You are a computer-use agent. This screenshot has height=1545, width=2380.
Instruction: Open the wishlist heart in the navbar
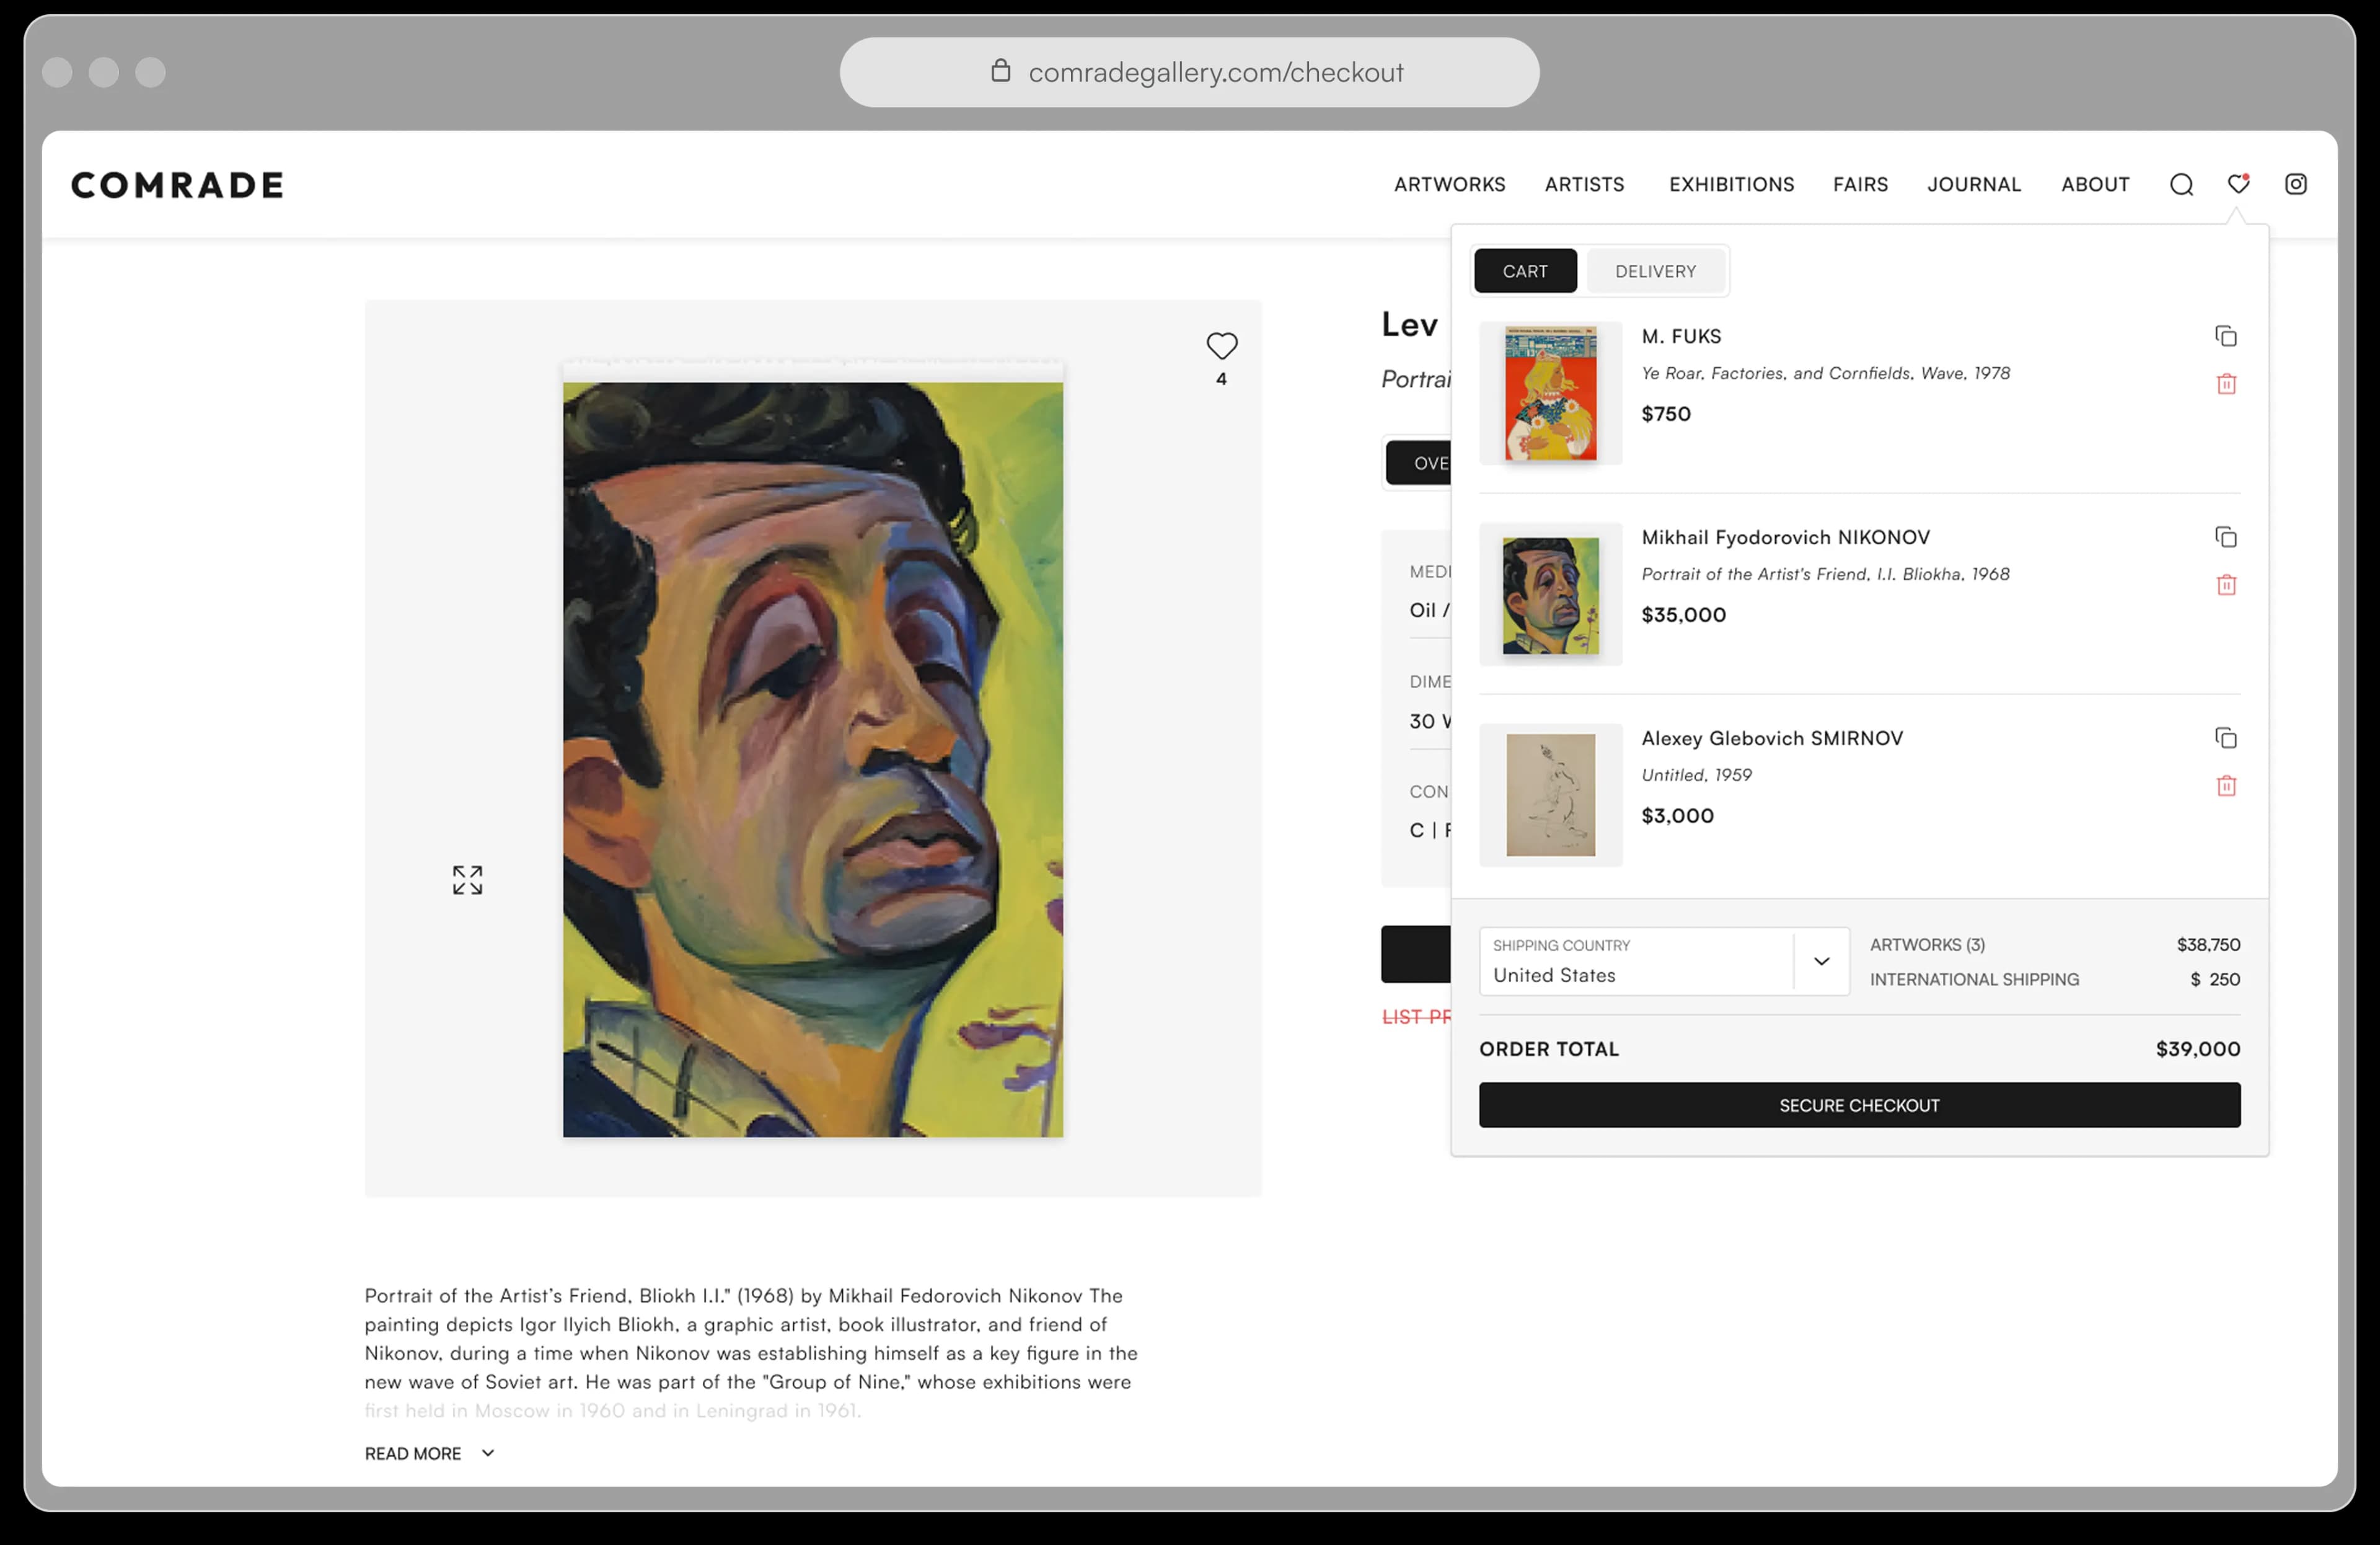pos(2238,183)
